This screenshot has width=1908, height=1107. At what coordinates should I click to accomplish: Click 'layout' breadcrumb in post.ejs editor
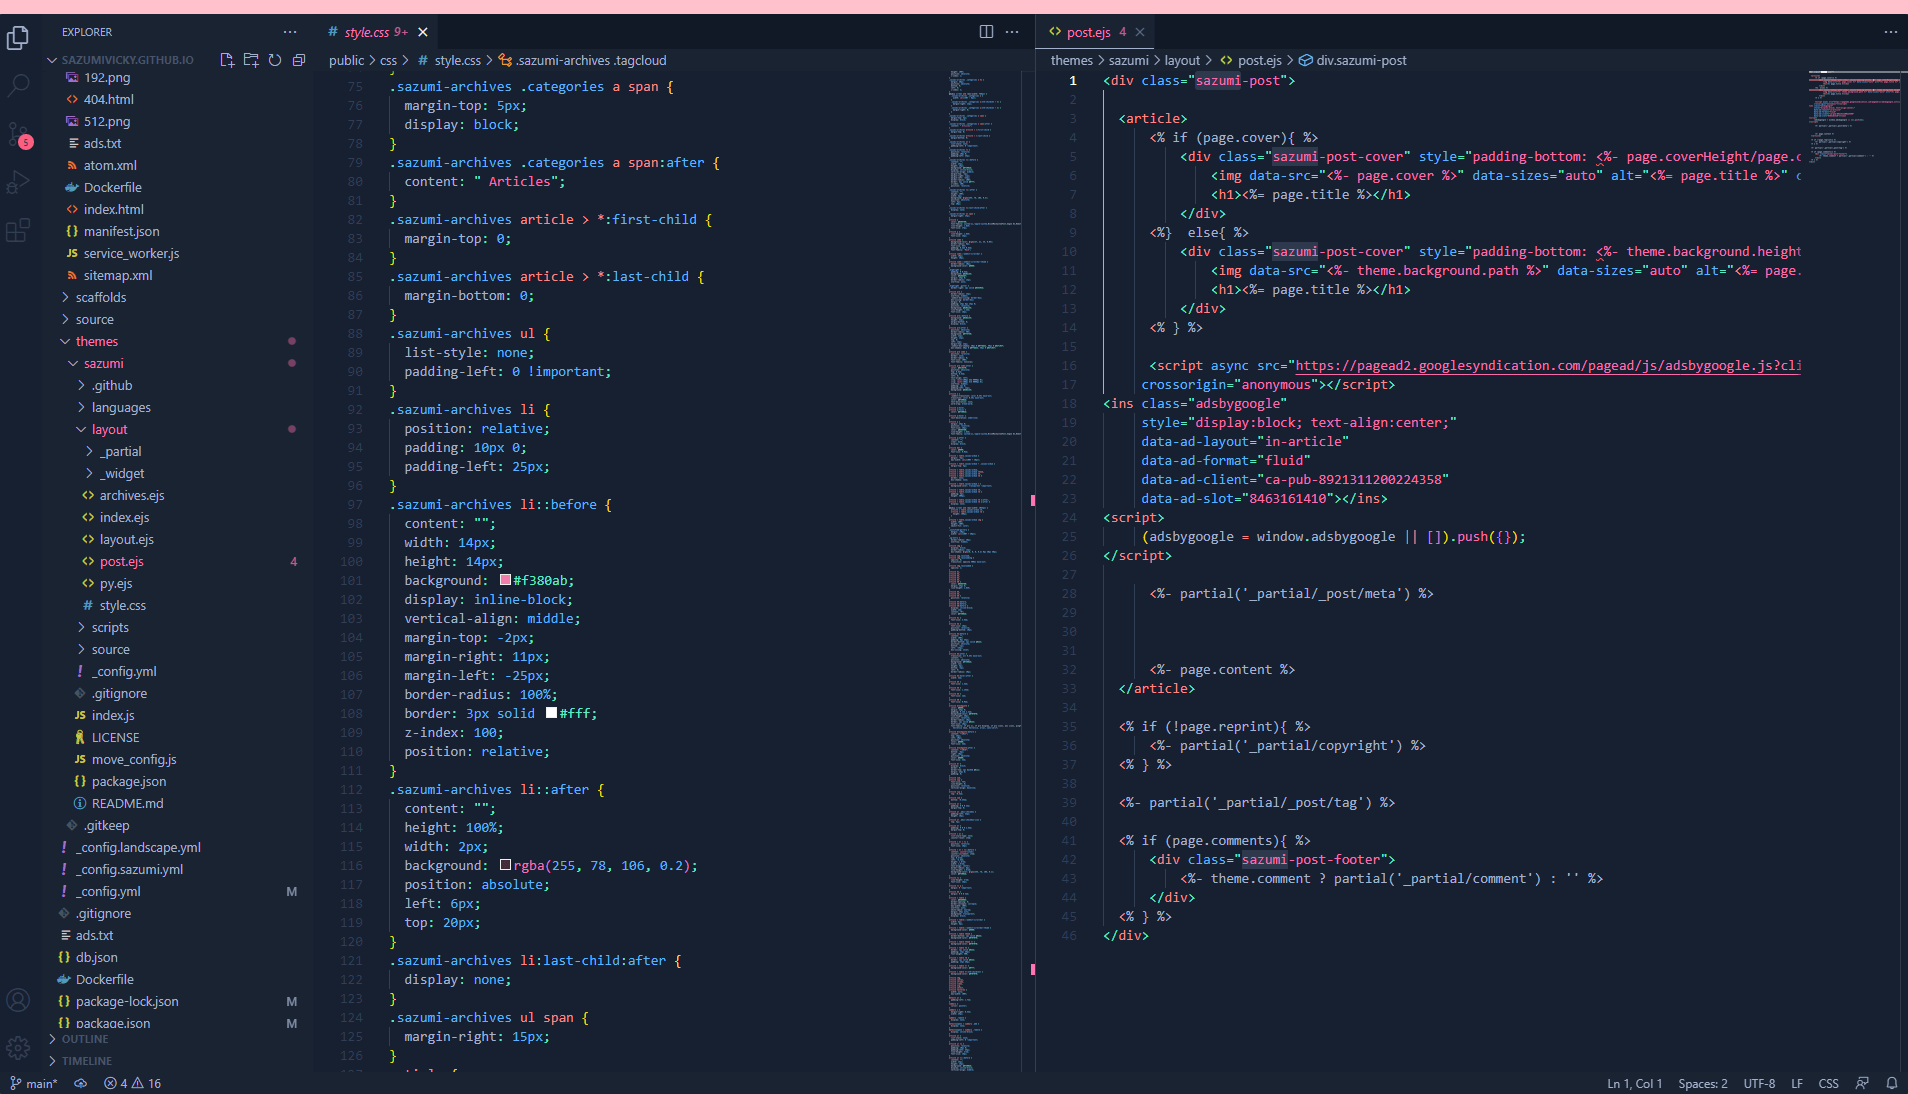coord(1182,60)
